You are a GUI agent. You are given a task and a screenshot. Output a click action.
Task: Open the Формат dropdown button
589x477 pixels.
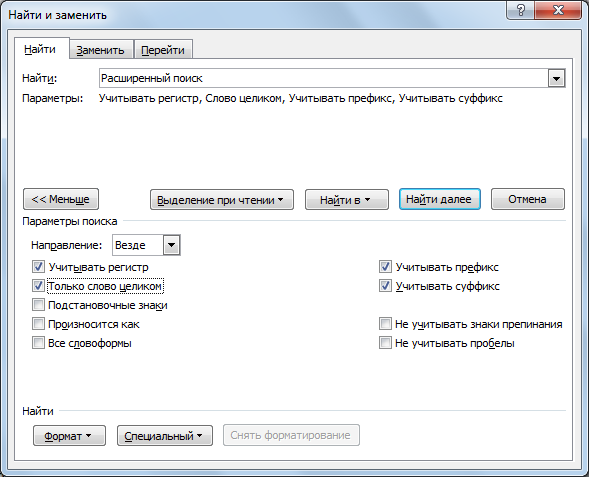[69, 436]
